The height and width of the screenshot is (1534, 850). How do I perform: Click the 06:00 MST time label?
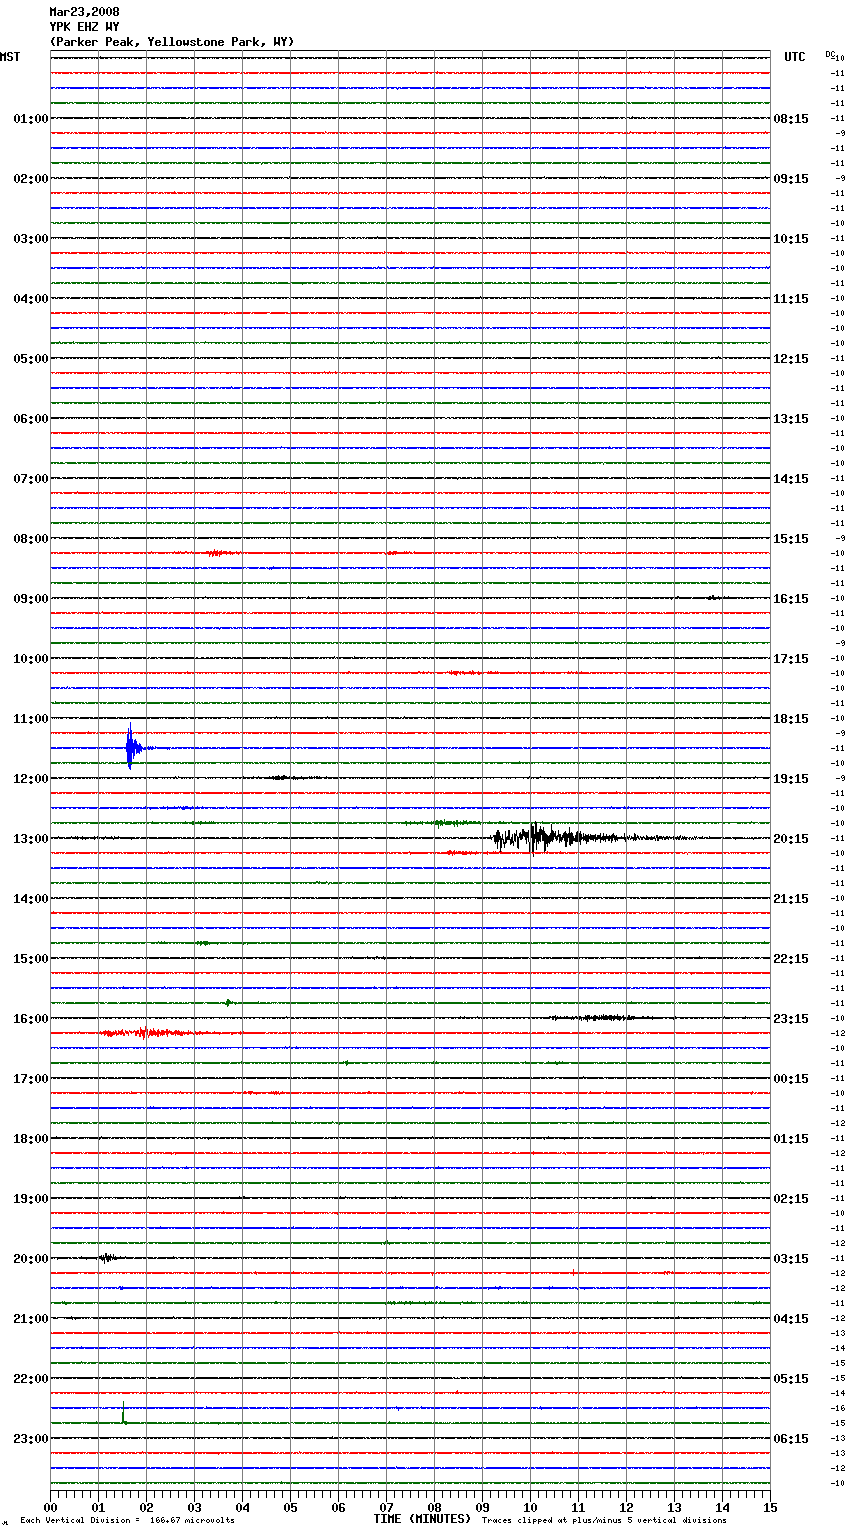31,419
